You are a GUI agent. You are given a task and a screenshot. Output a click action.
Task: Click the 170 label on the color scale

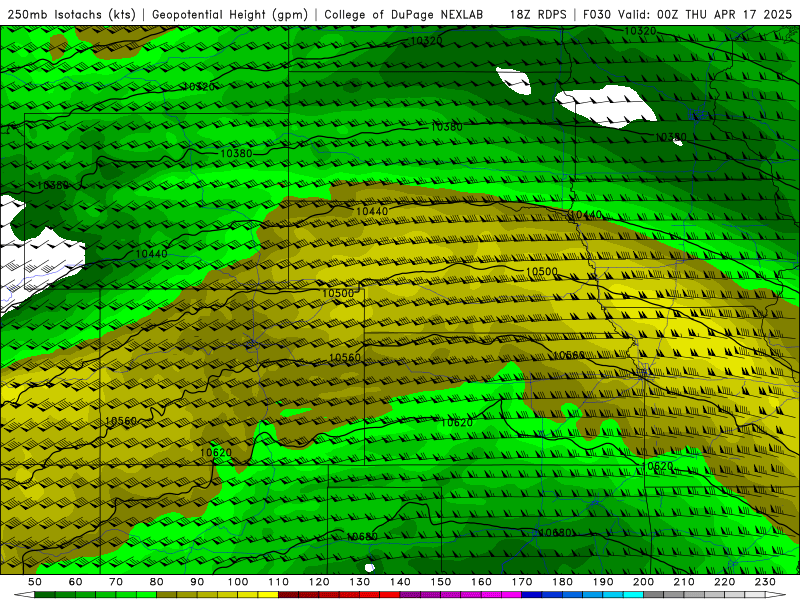click(521, 582)
